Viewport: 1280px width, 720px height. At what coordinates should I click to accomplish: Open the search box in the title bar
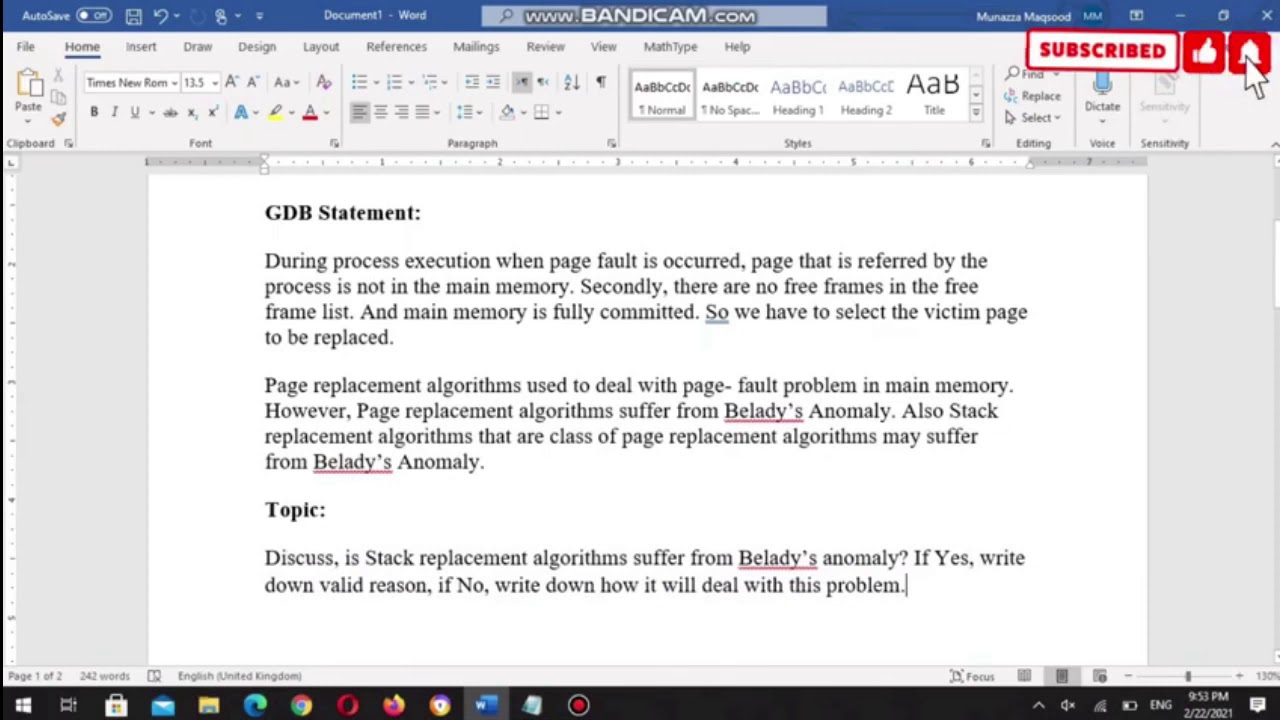point(654,16)
